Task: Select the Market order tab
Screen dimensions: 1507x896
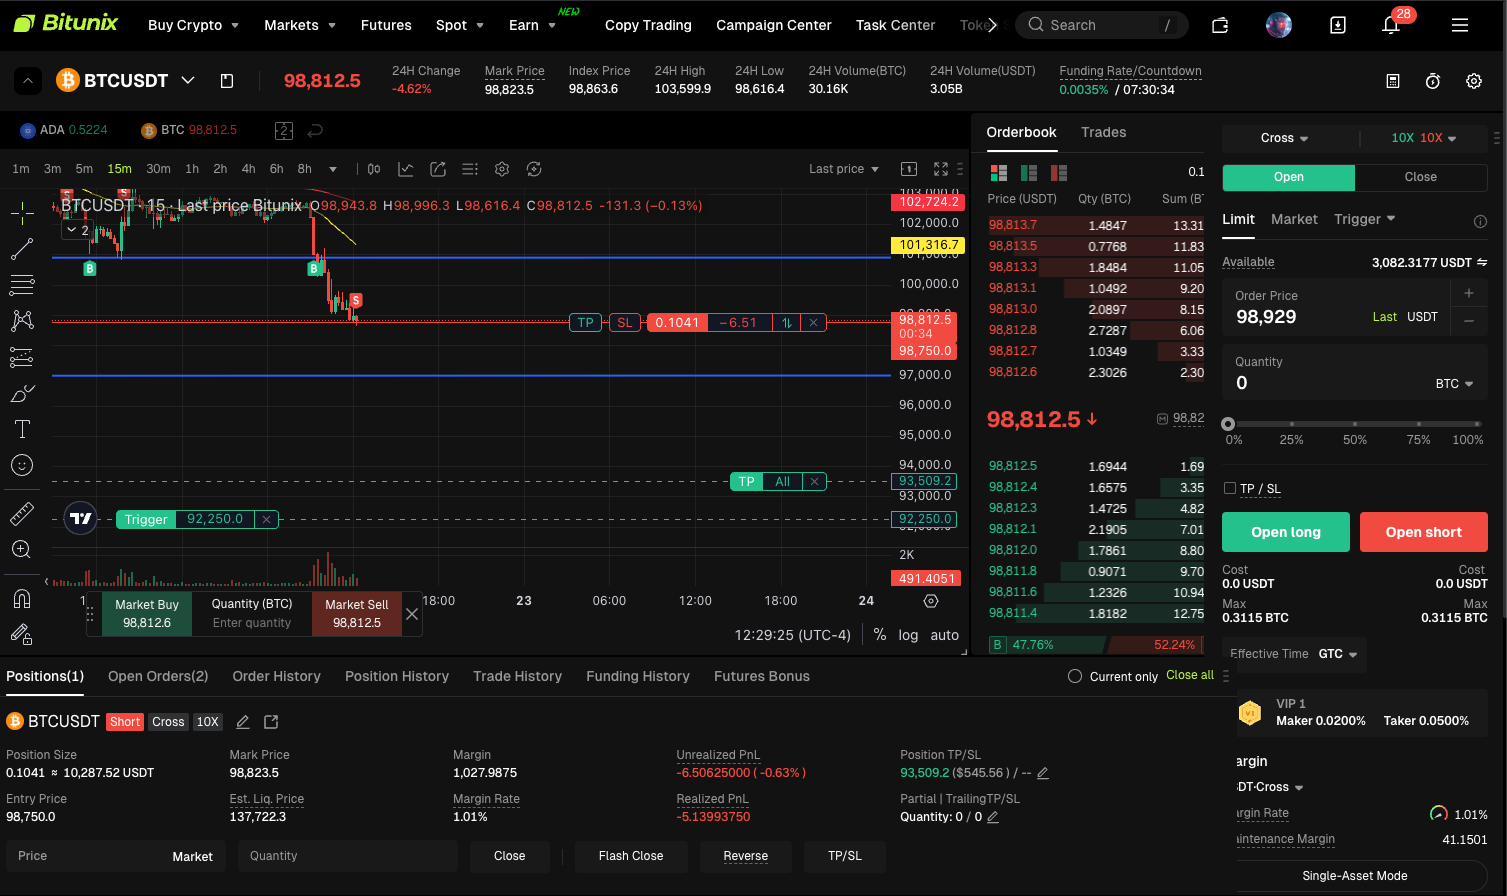Action: (x=1294, y=219)
